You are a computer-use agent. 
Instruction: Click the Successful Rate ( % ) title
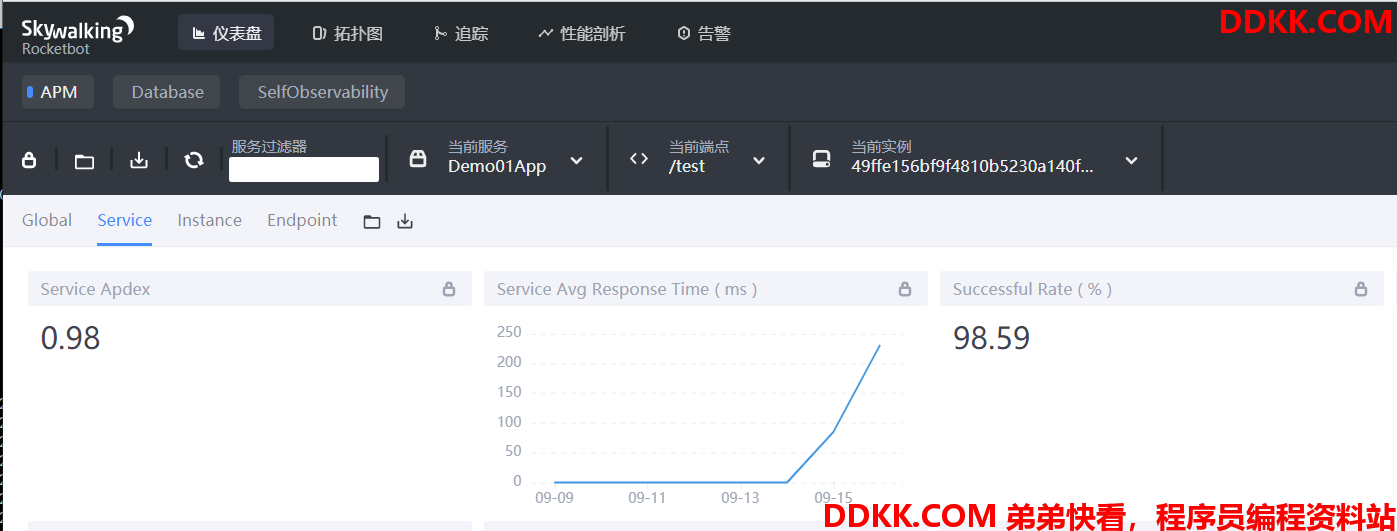tap(1032, 289)
